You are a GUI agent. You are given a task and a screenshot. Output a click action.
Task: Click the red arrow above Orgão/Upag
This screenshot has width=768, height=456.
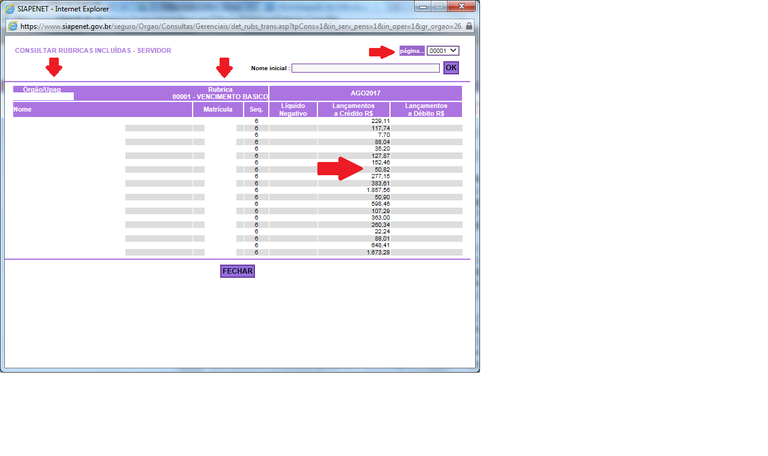pyautogui.click(x=54, y=68)
